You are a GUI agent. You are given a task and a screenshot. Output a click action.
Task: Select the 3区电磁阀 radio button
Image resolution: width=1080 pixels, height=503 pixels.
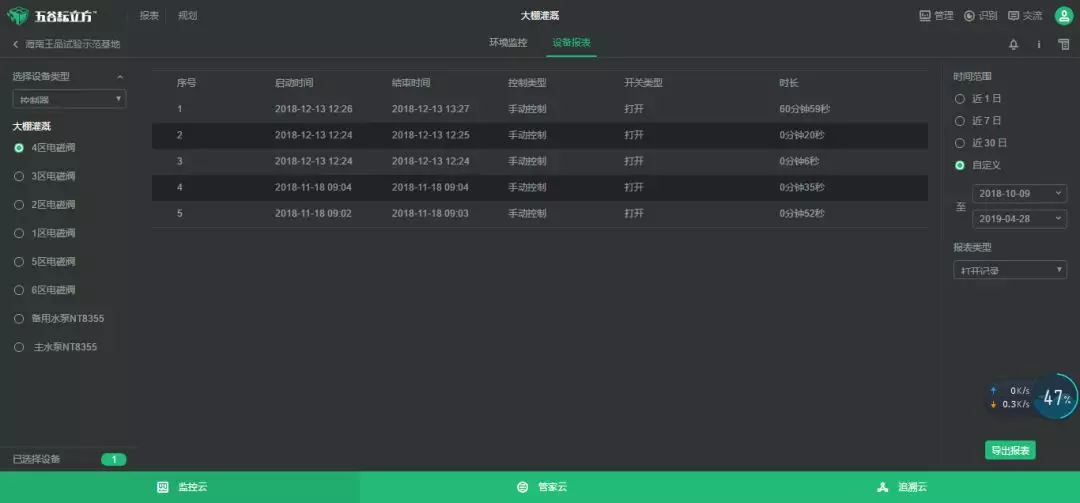coord(19,176)
